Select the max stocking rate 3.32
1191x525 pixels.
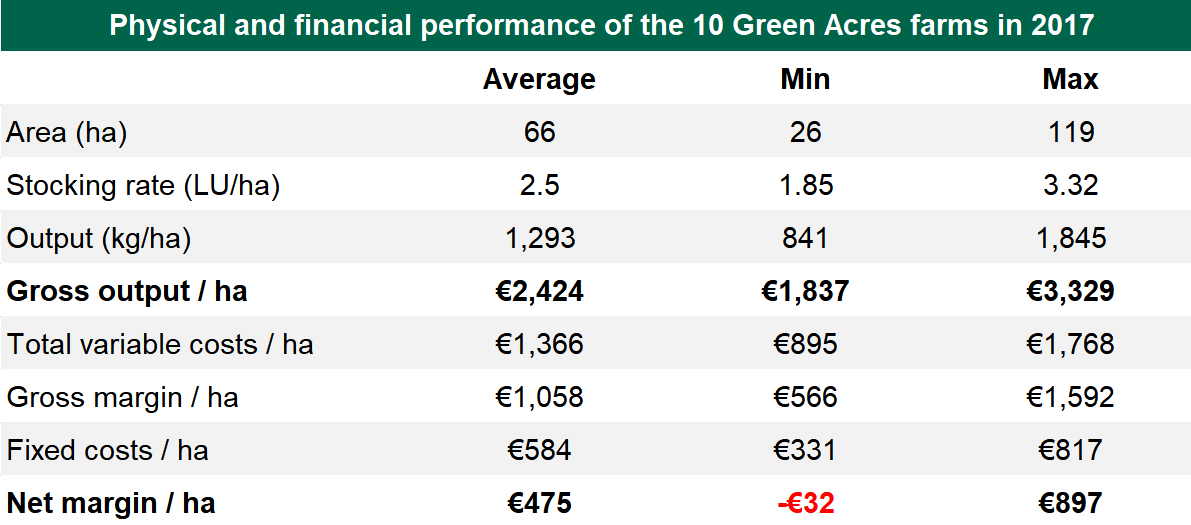click(1070, 186)
